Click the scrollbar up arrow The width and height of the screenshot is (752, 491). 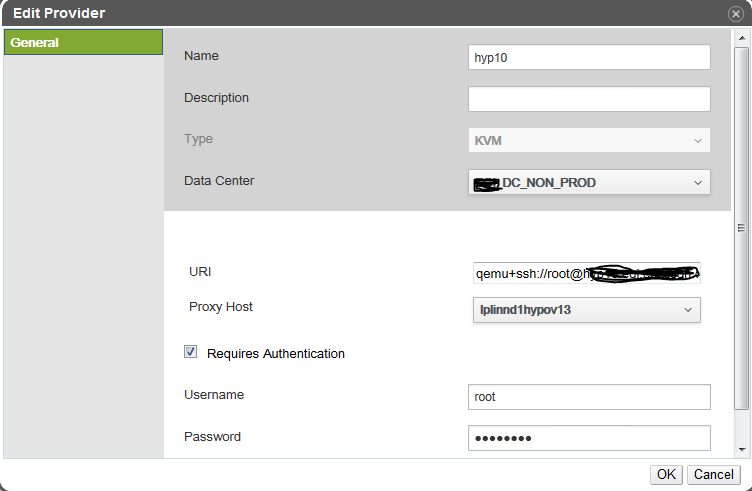click(741, 36)
